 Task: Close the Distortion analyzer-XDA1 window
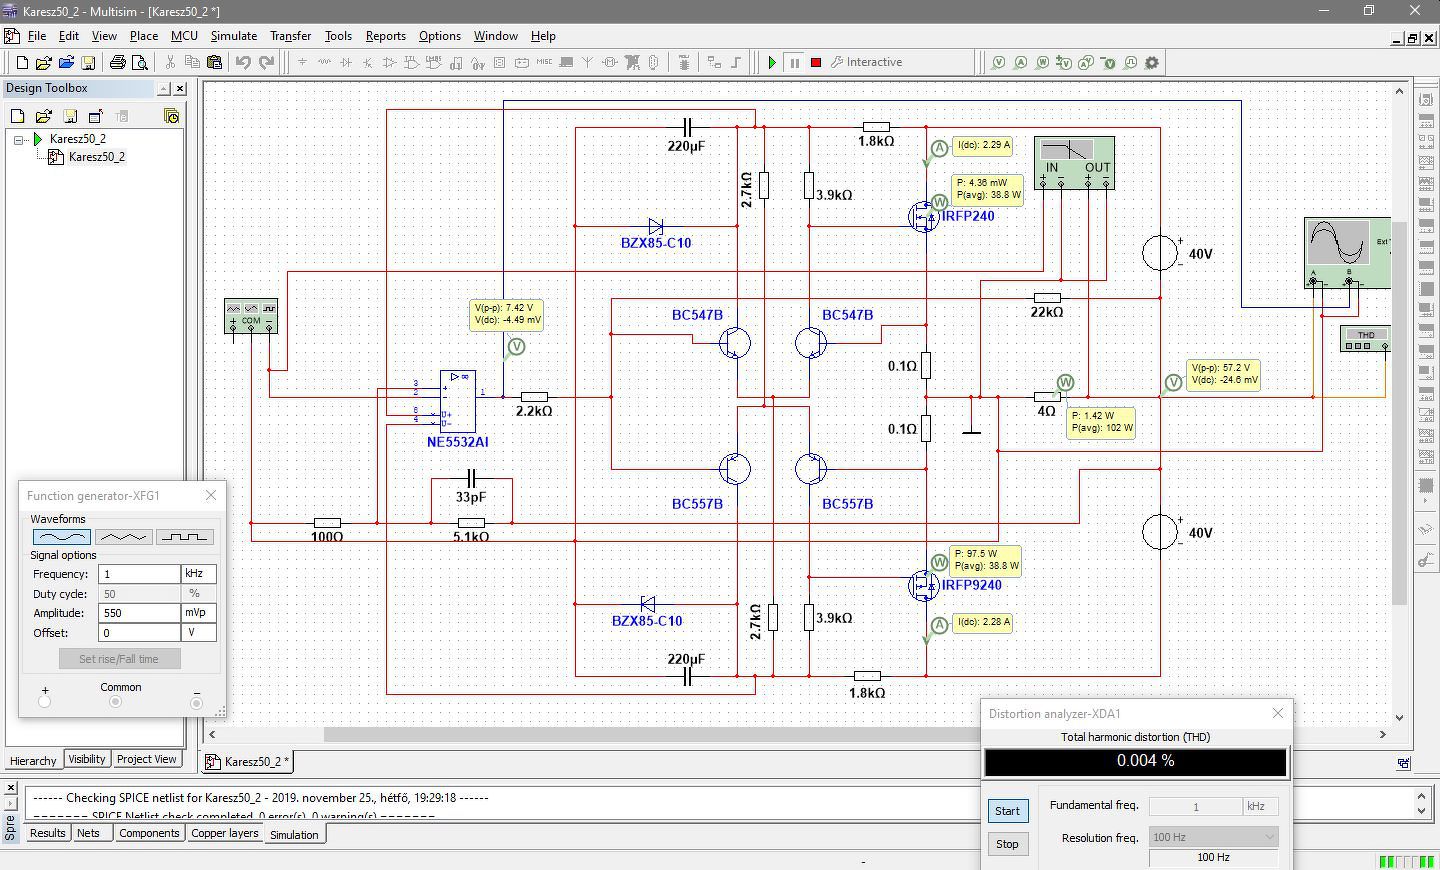(x=1278, y=713)
